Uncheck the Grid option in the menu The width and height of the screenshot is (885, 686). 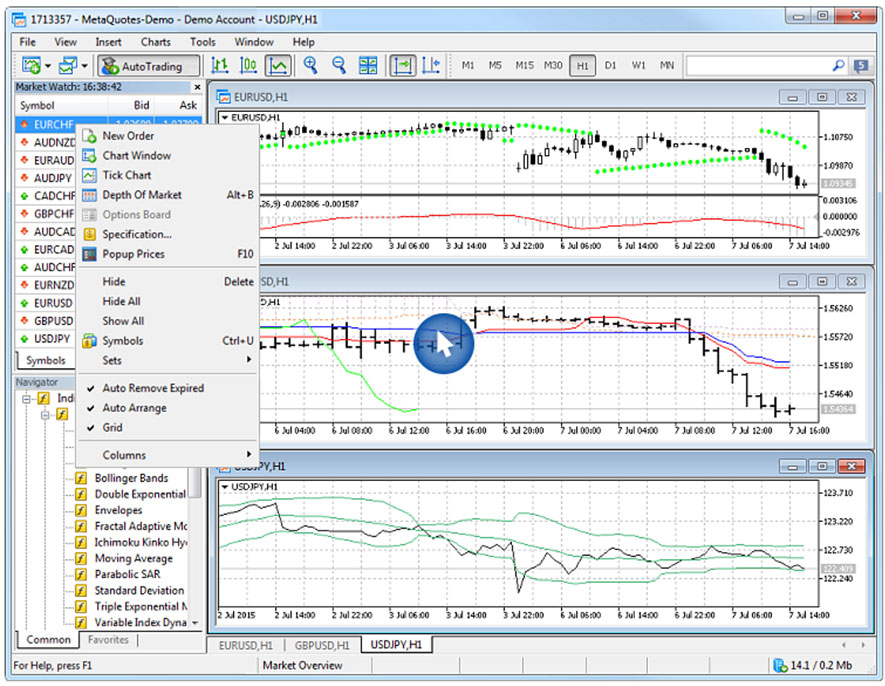point(168,428)
